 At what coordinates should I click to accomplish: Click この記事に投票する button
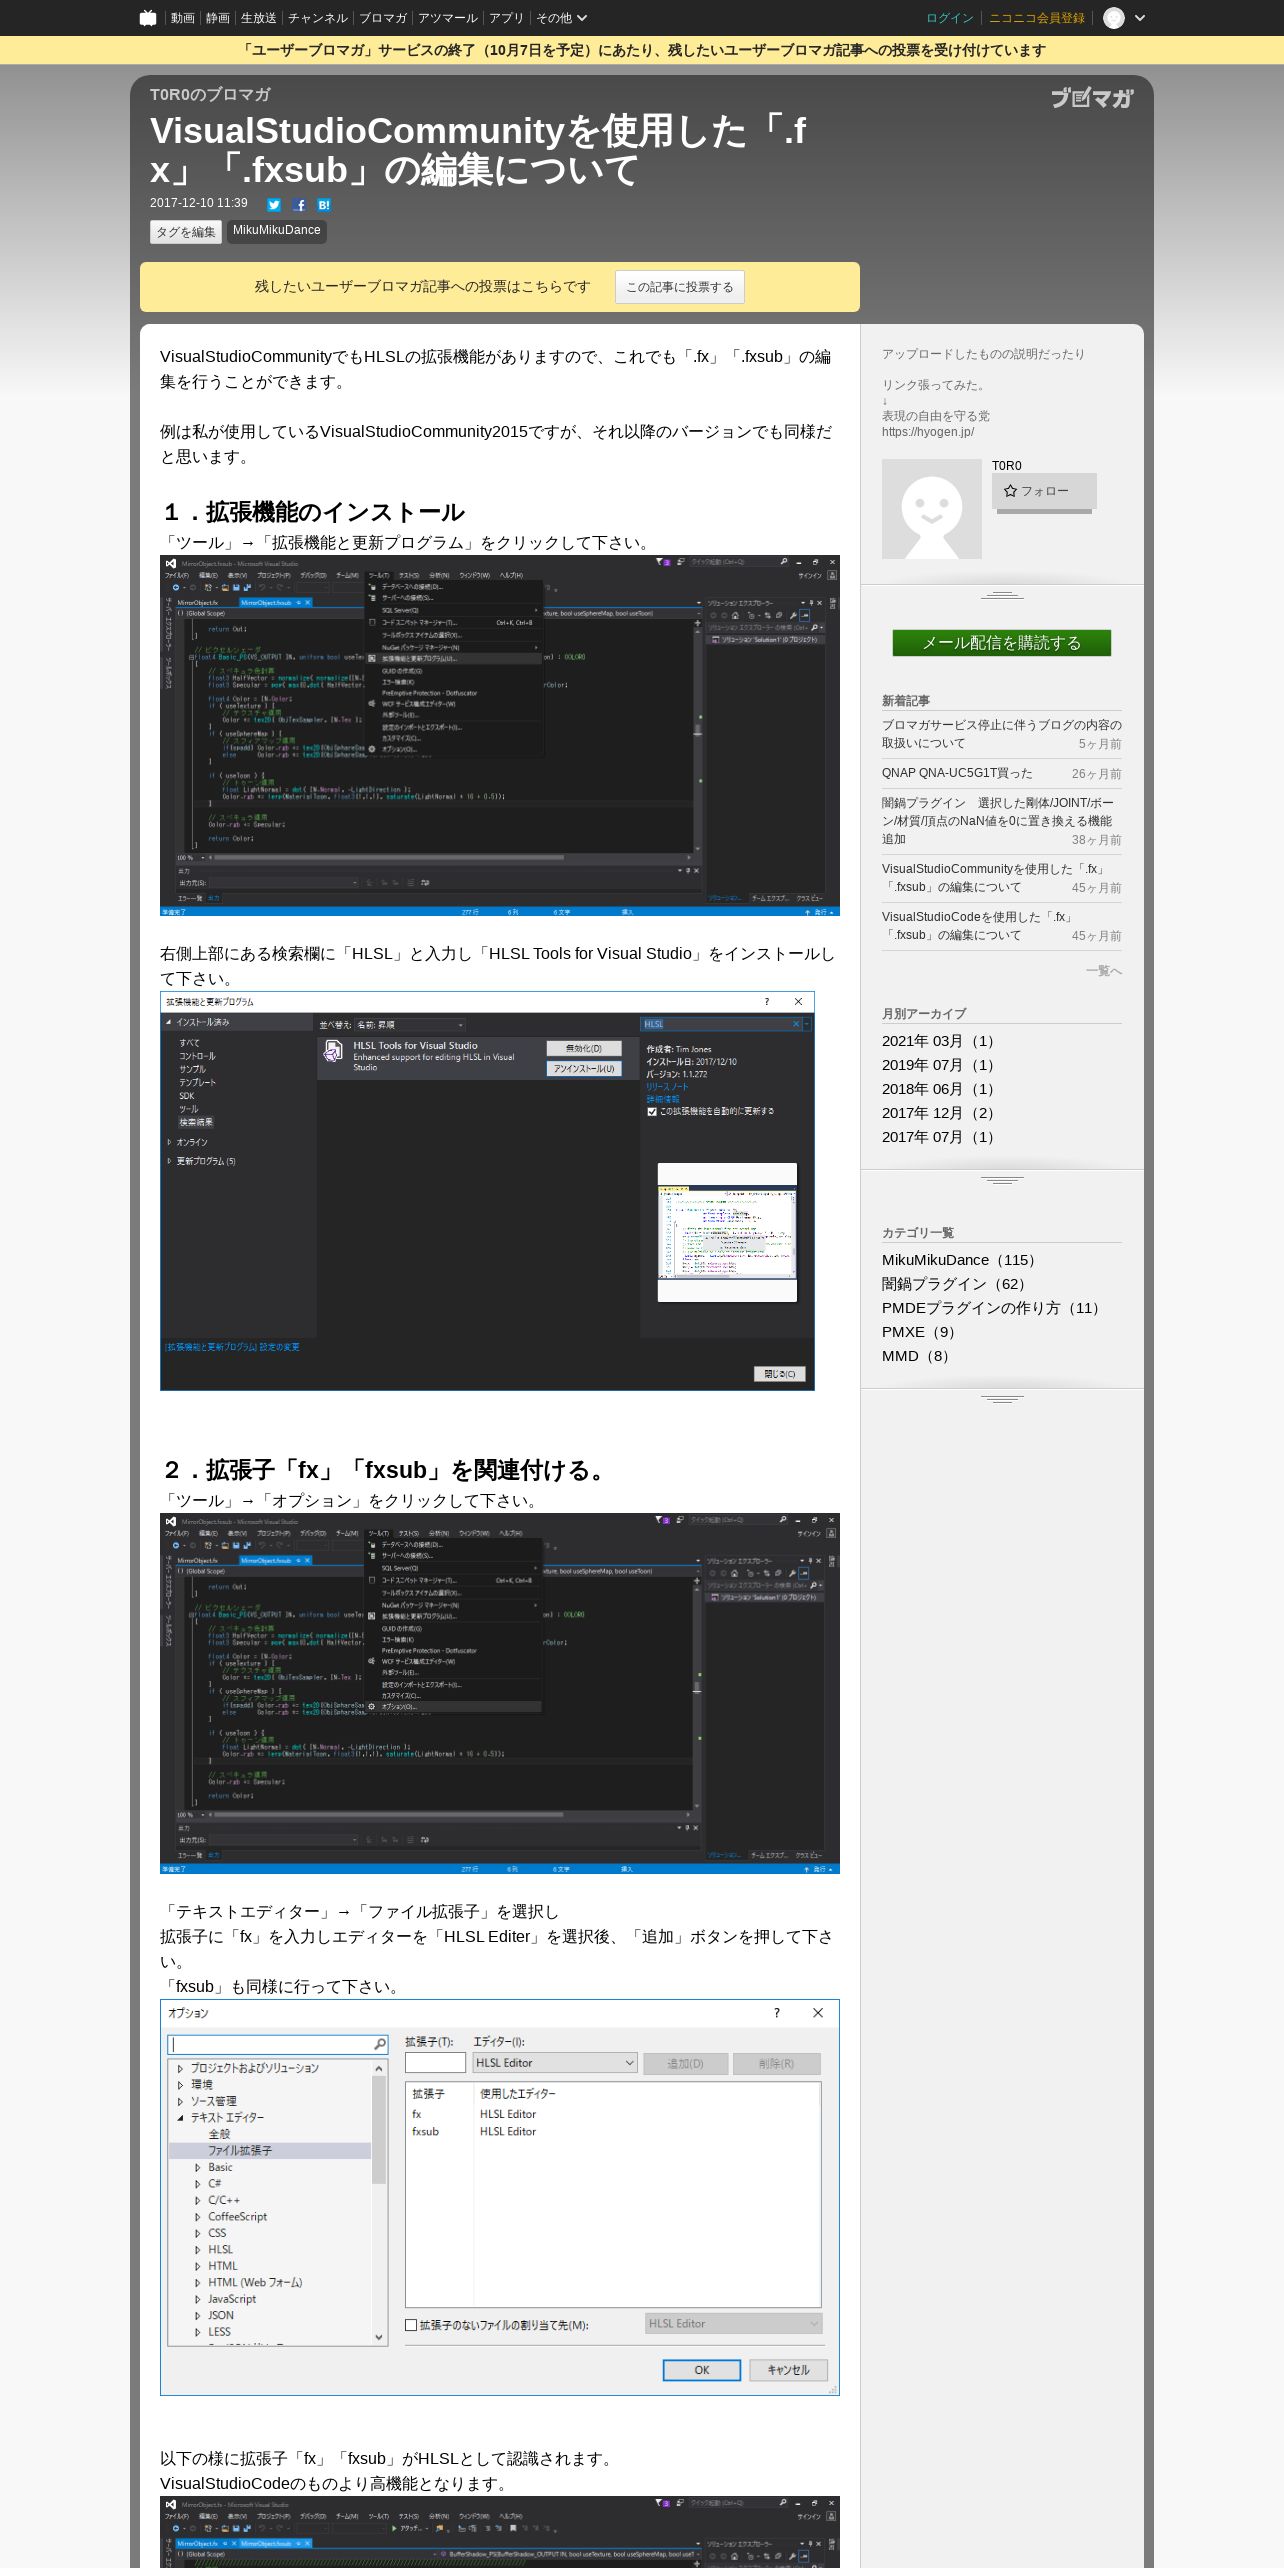(680, 287)
